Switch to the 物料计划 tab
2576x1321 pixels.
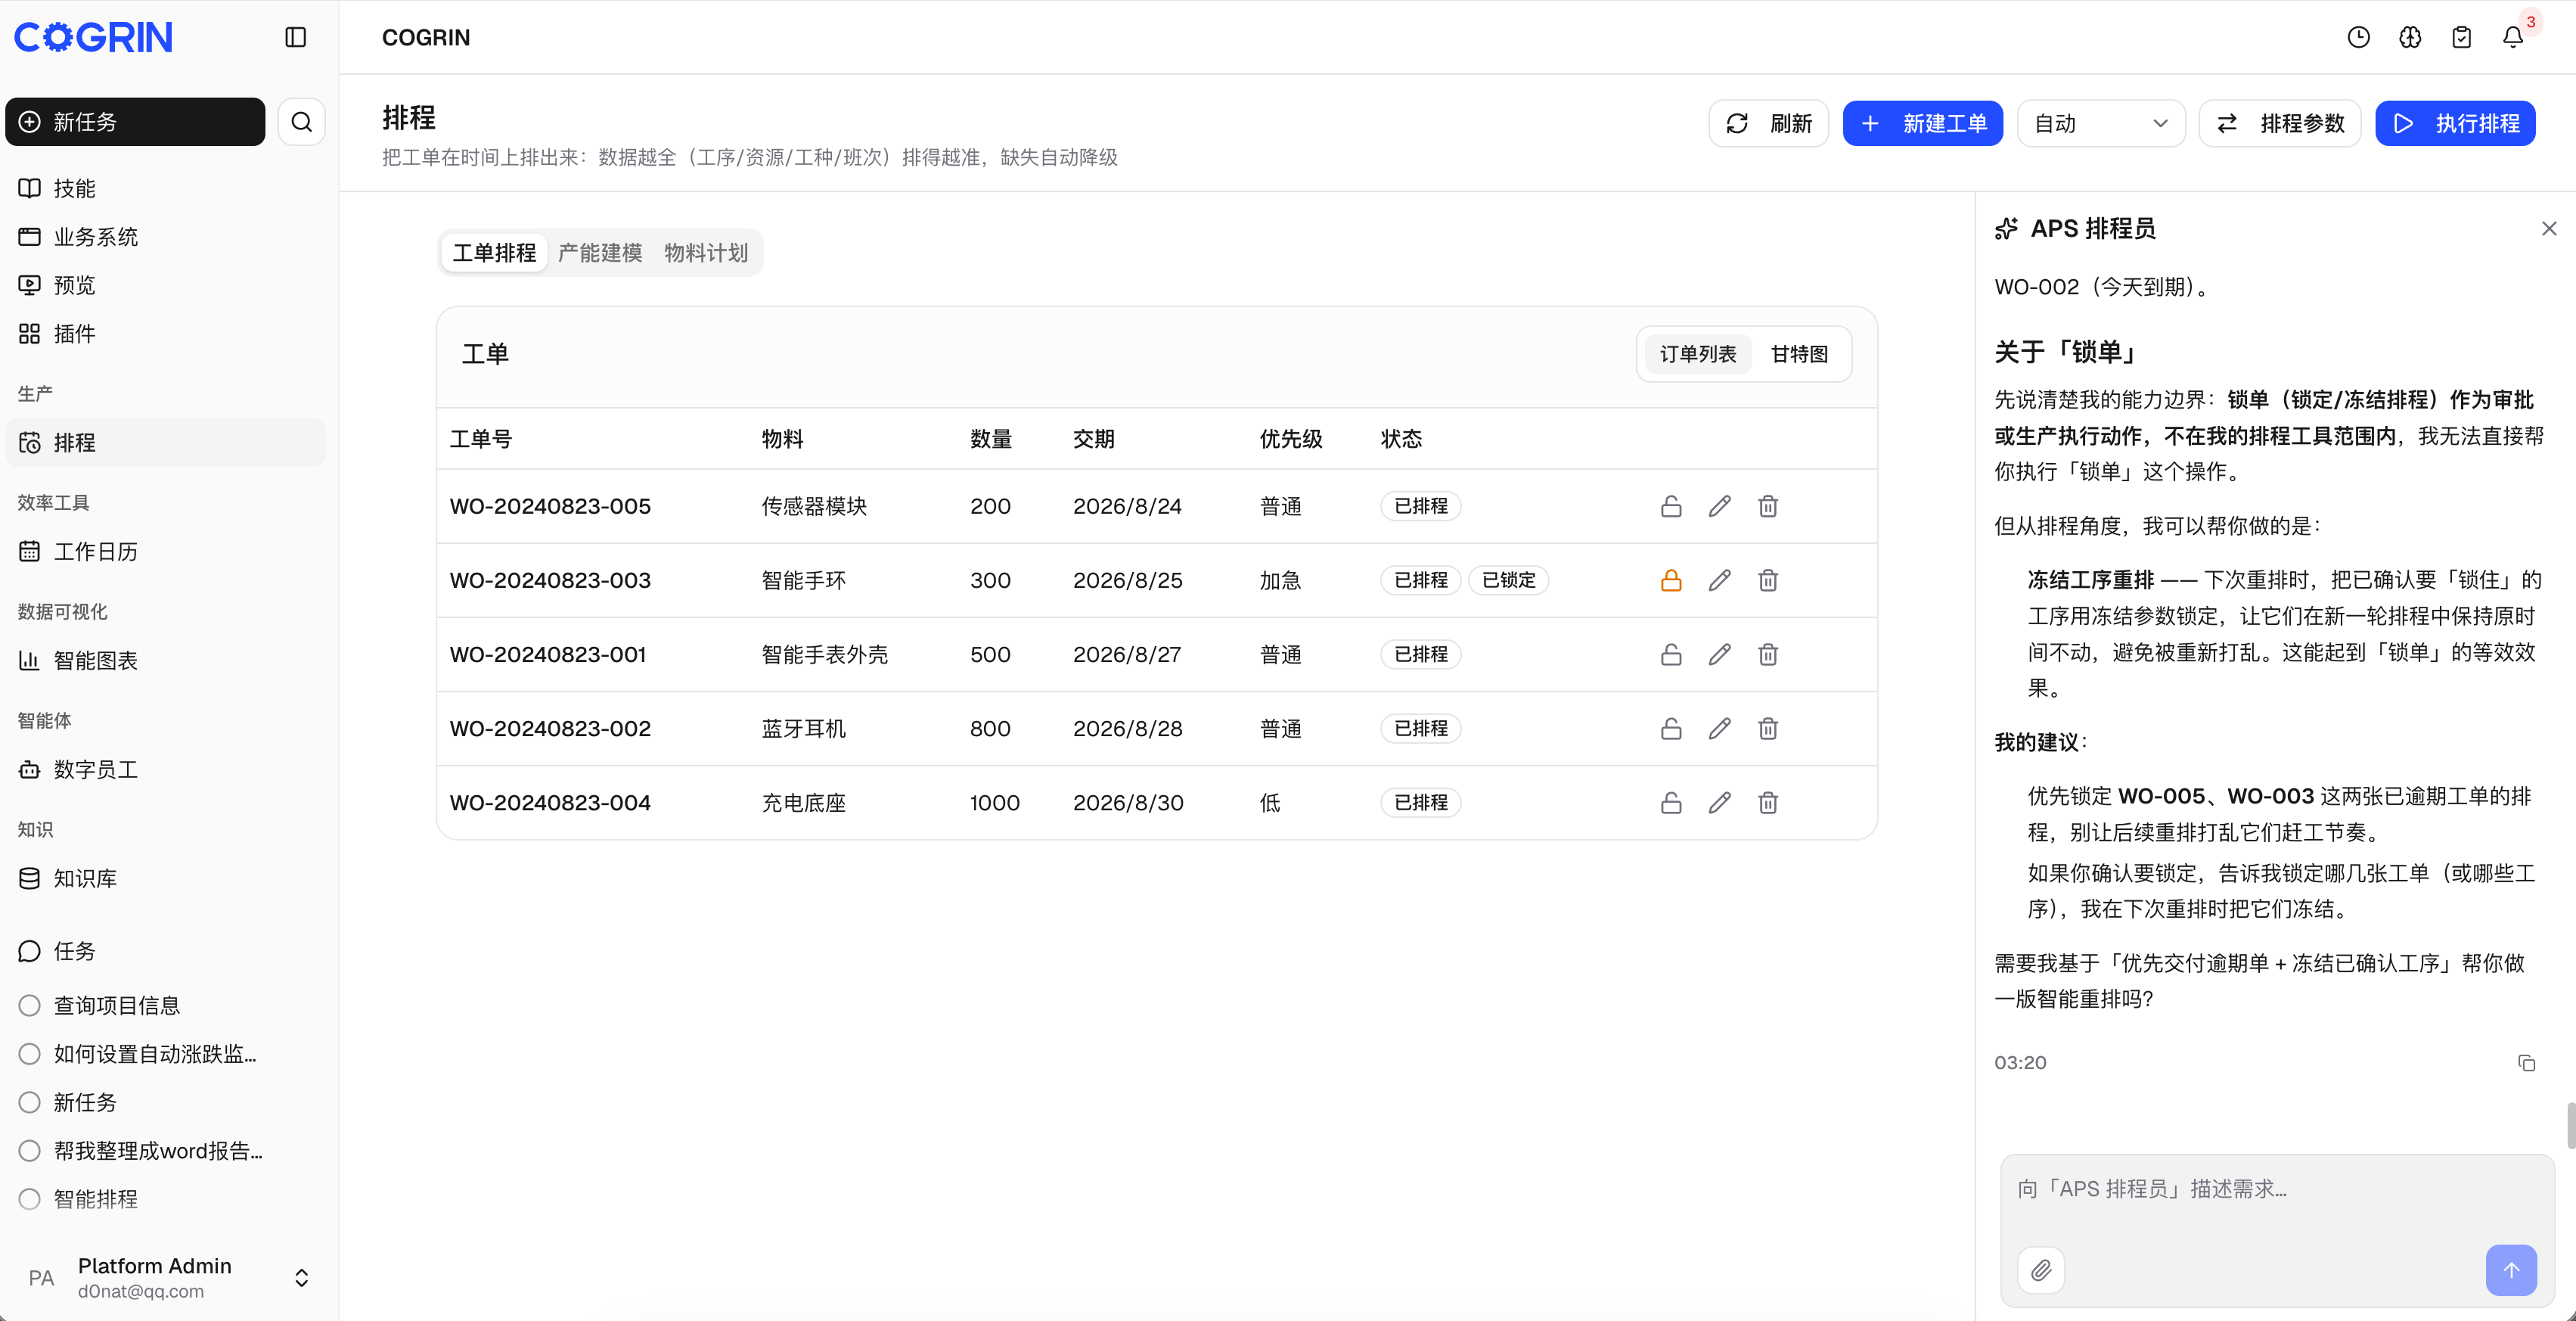[x=706, y=253]
